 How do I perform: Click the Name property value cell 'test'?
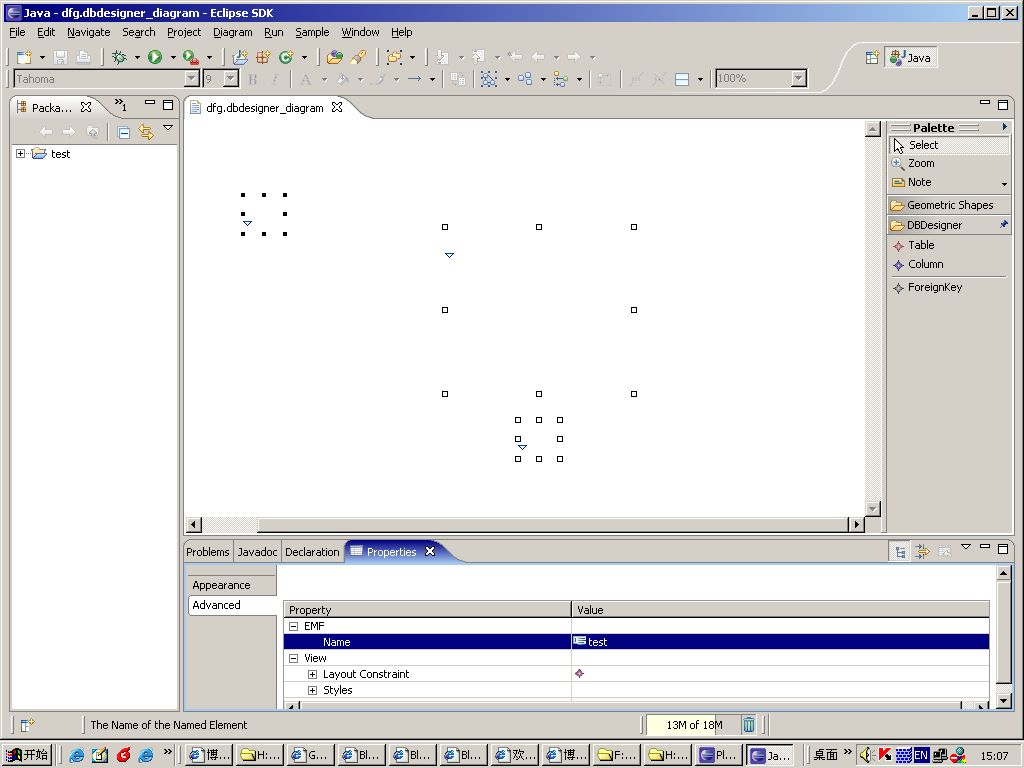point(780,642)
